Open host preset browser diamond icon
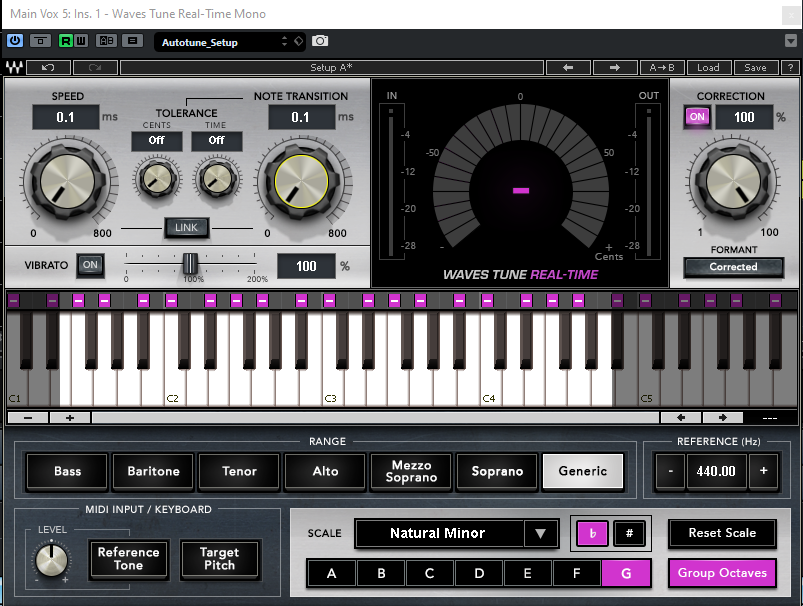The width and height of the screenshot is (803, 606). pos(299,41)
